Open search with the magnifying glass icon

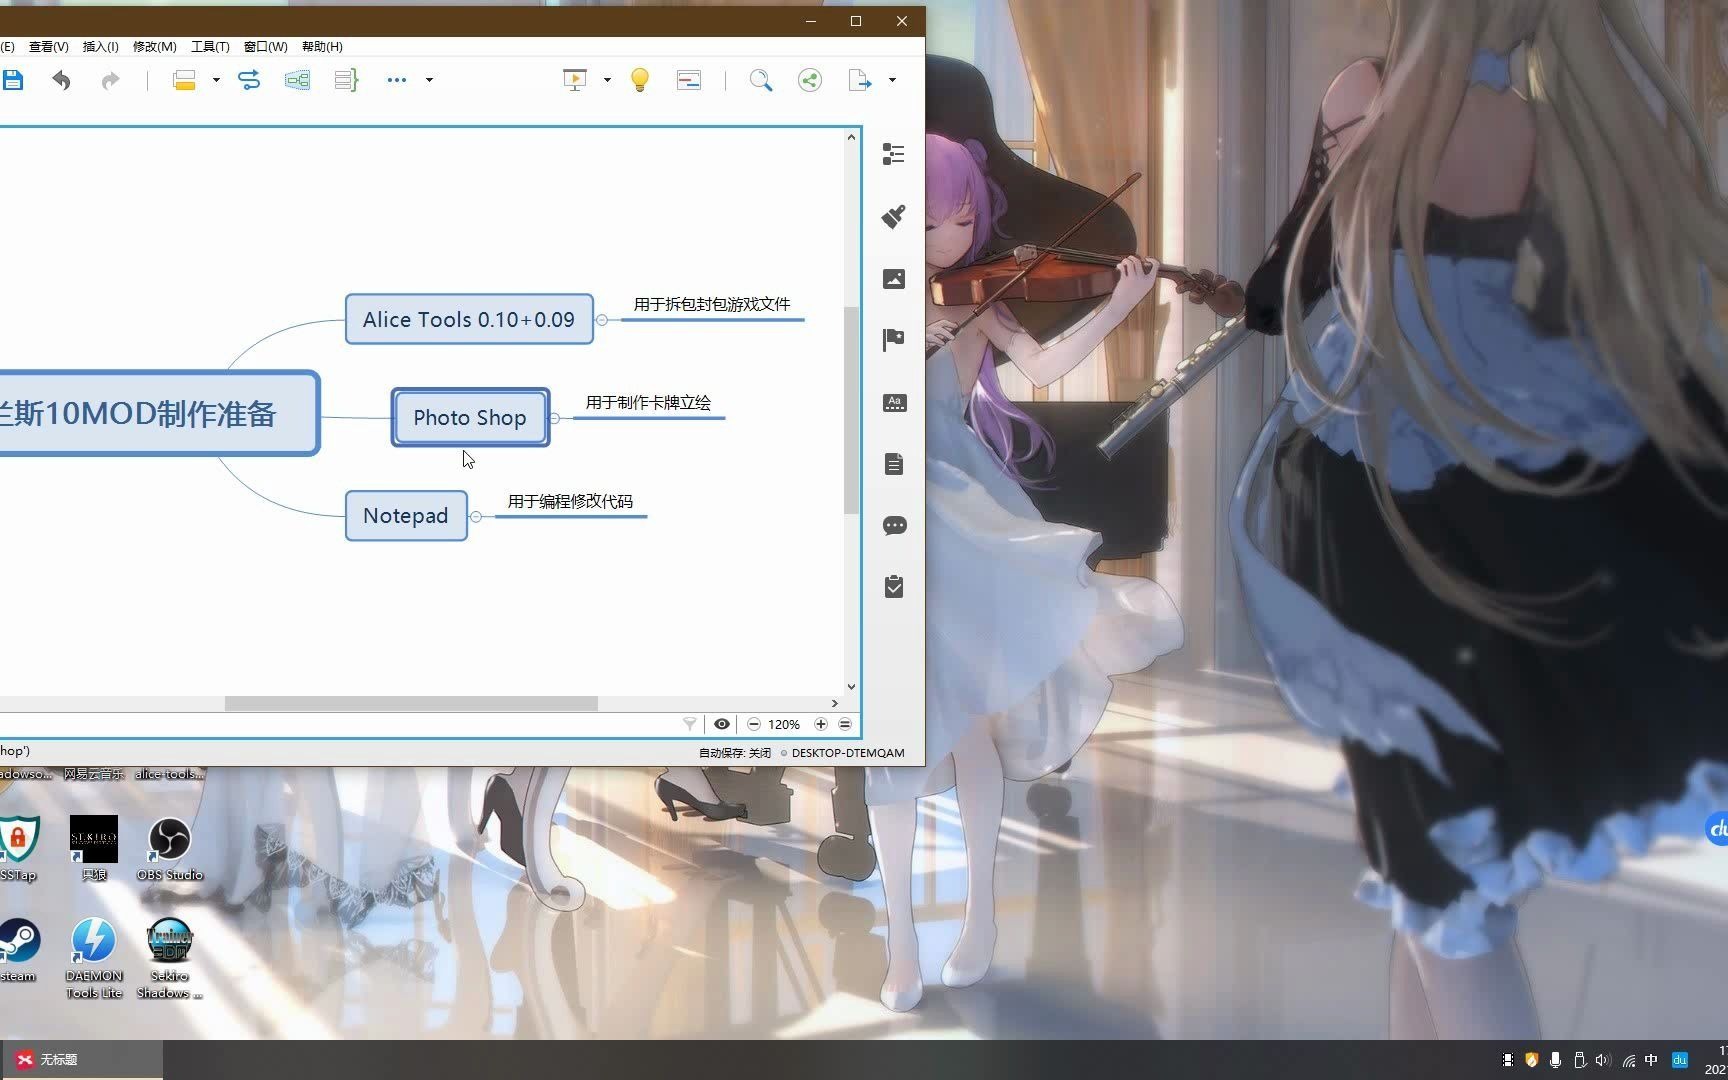[761, 80]
